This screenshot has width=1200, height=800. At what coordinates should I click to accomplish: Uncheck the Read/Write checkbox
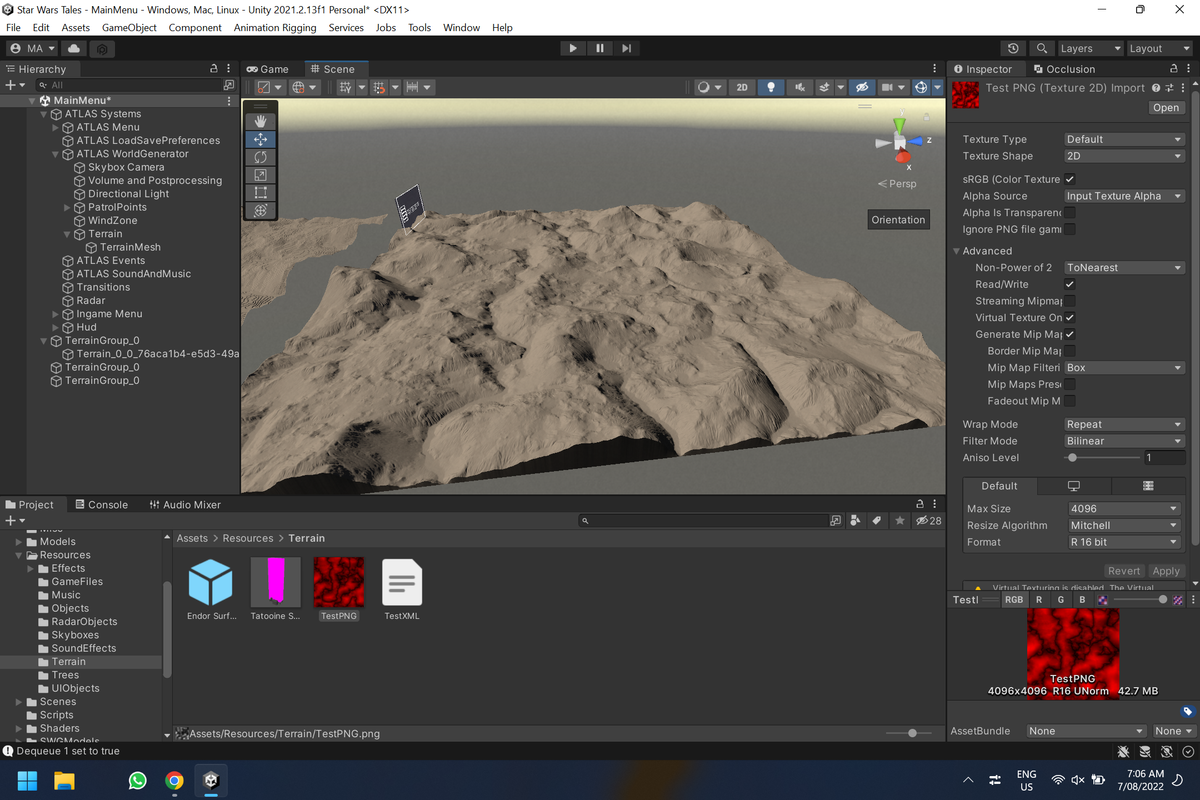[x=1069, y=284]
